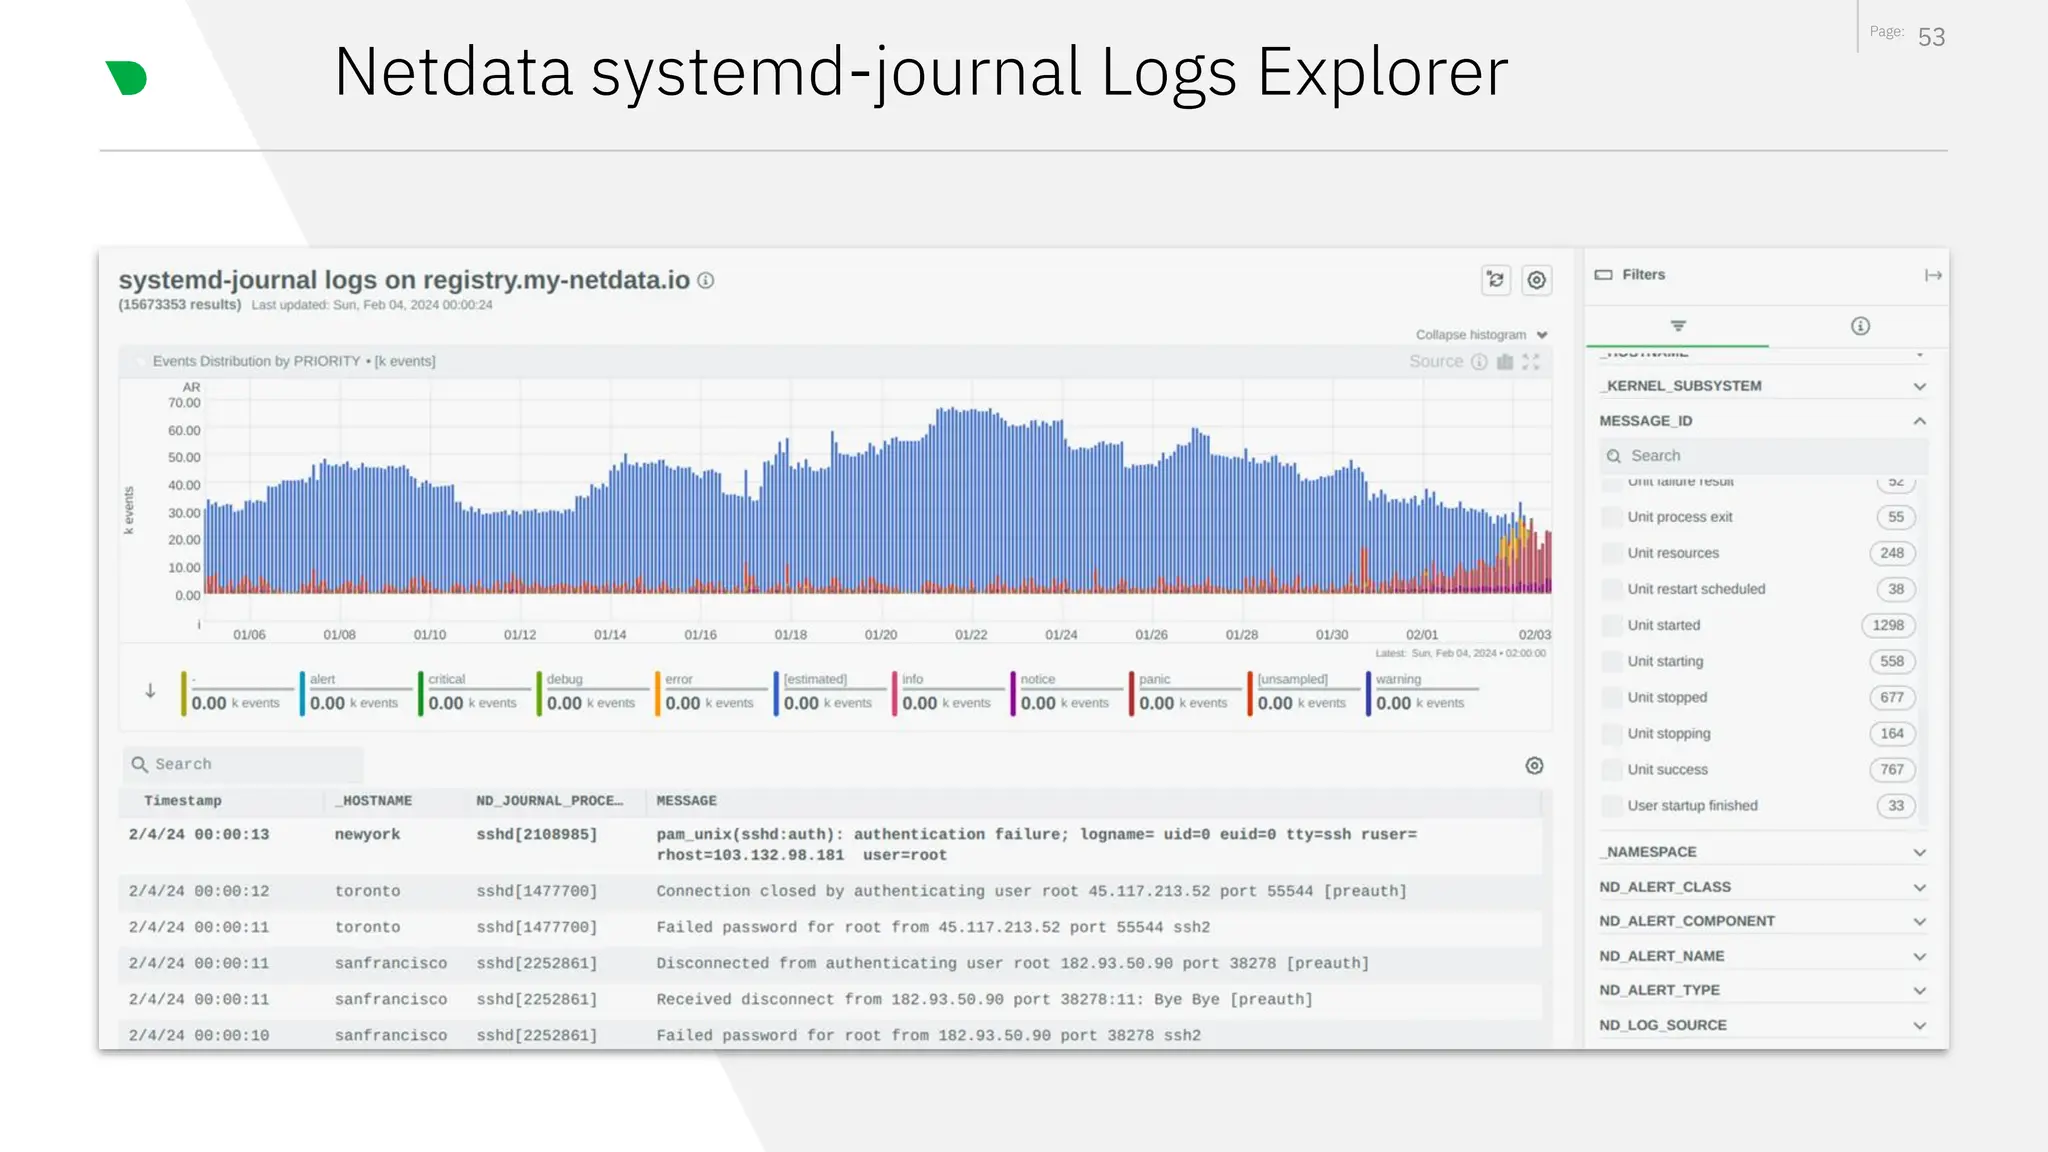
Task: Select 'Disconnected from authenticating user root' row
Action: (x=830, y=963)
